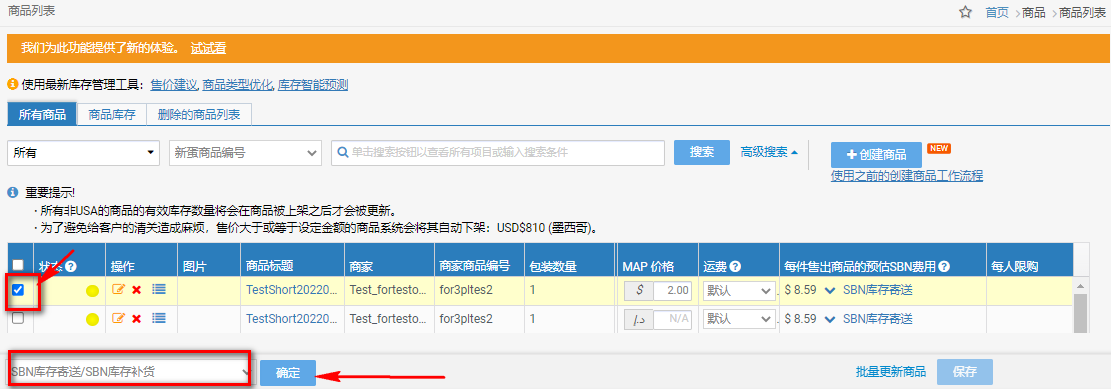The image size is (1111, 389).
Task: Switch to the 商品库存 tab
Action: (111, 115)
